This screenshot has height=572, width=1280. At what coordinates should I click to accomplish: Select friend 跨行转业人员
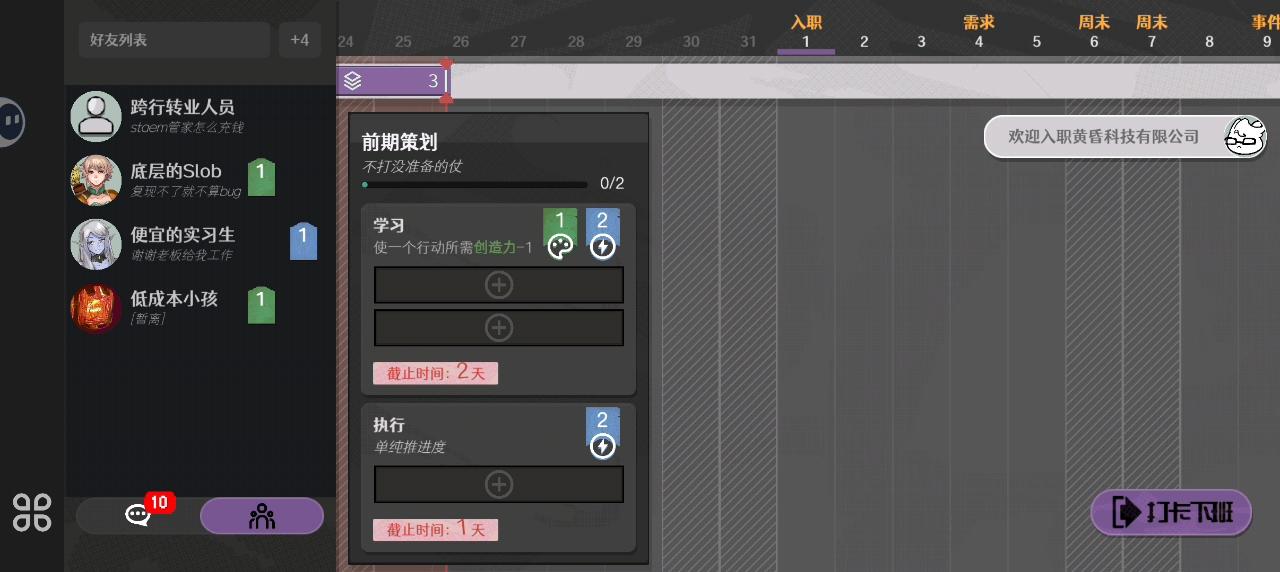pos(182,107)
